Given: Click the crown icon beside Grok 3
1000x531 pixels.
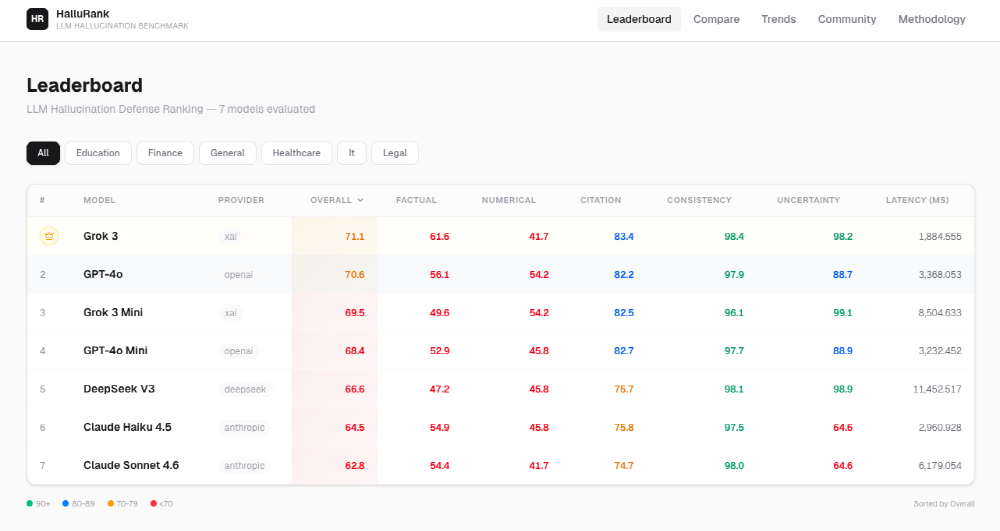Looking at the screenshot, I should [x=48, y=236].
